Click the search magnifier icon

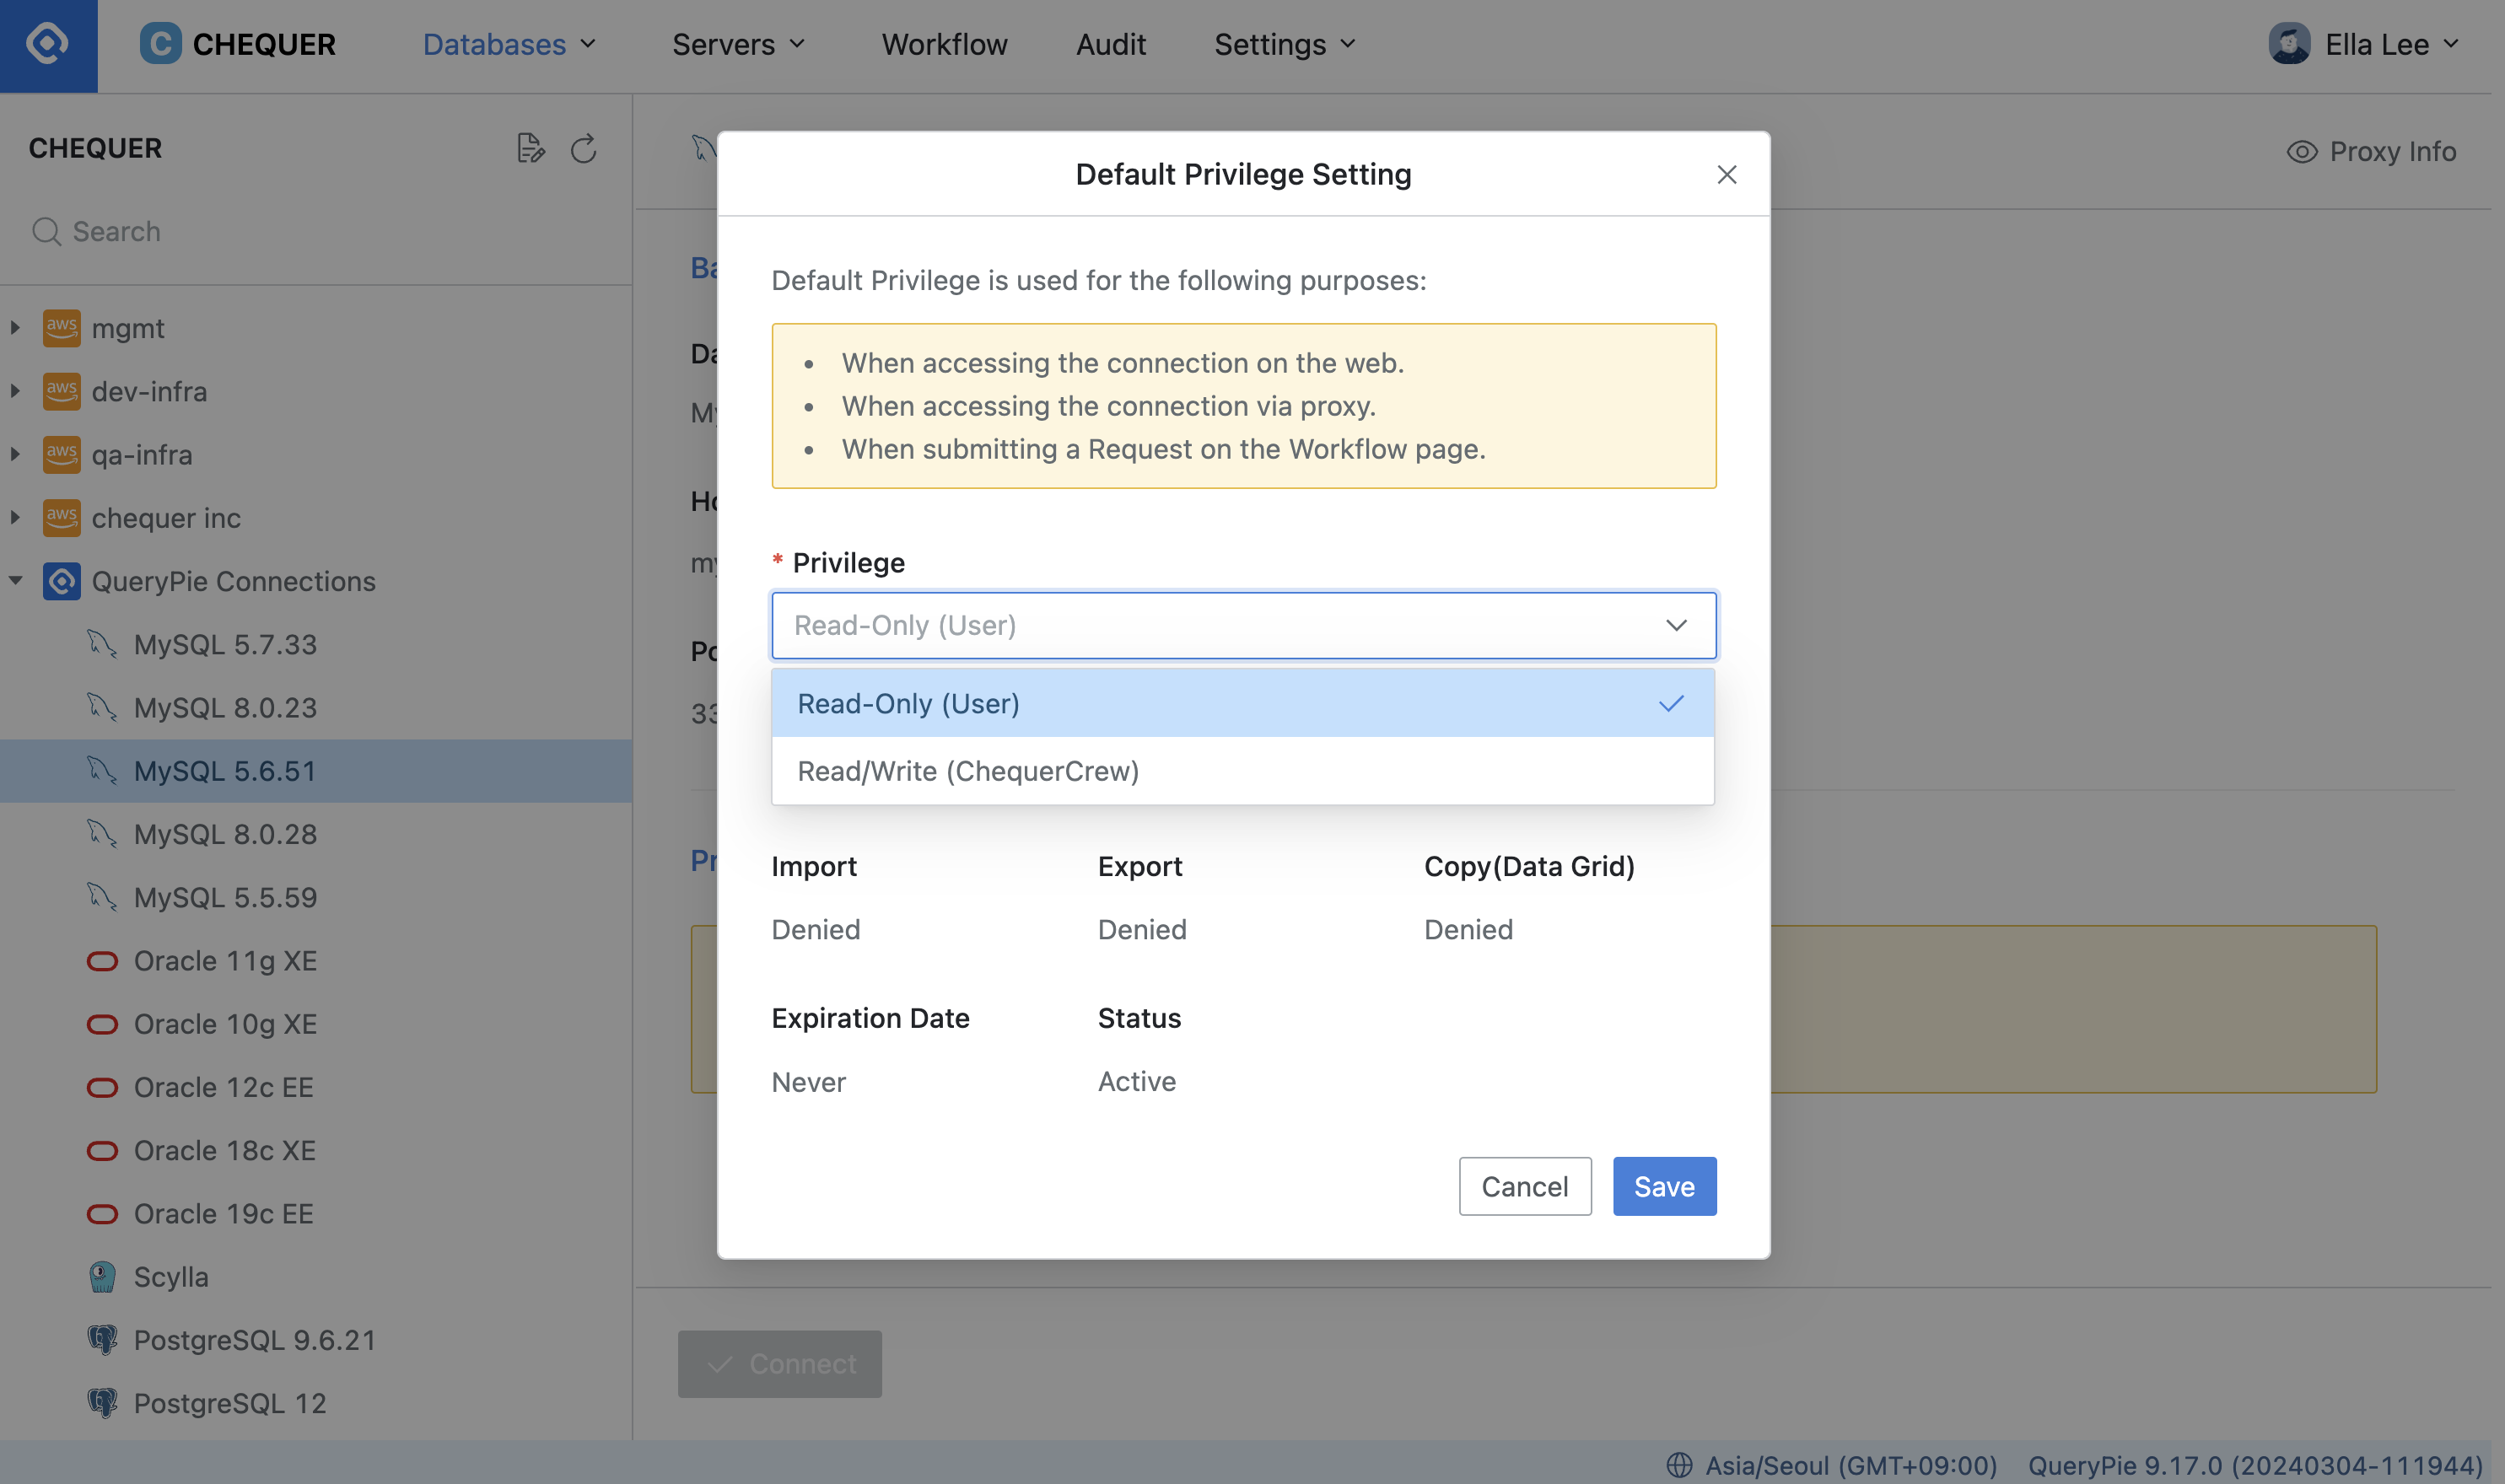pyautogui.click(x=46, y=232)
